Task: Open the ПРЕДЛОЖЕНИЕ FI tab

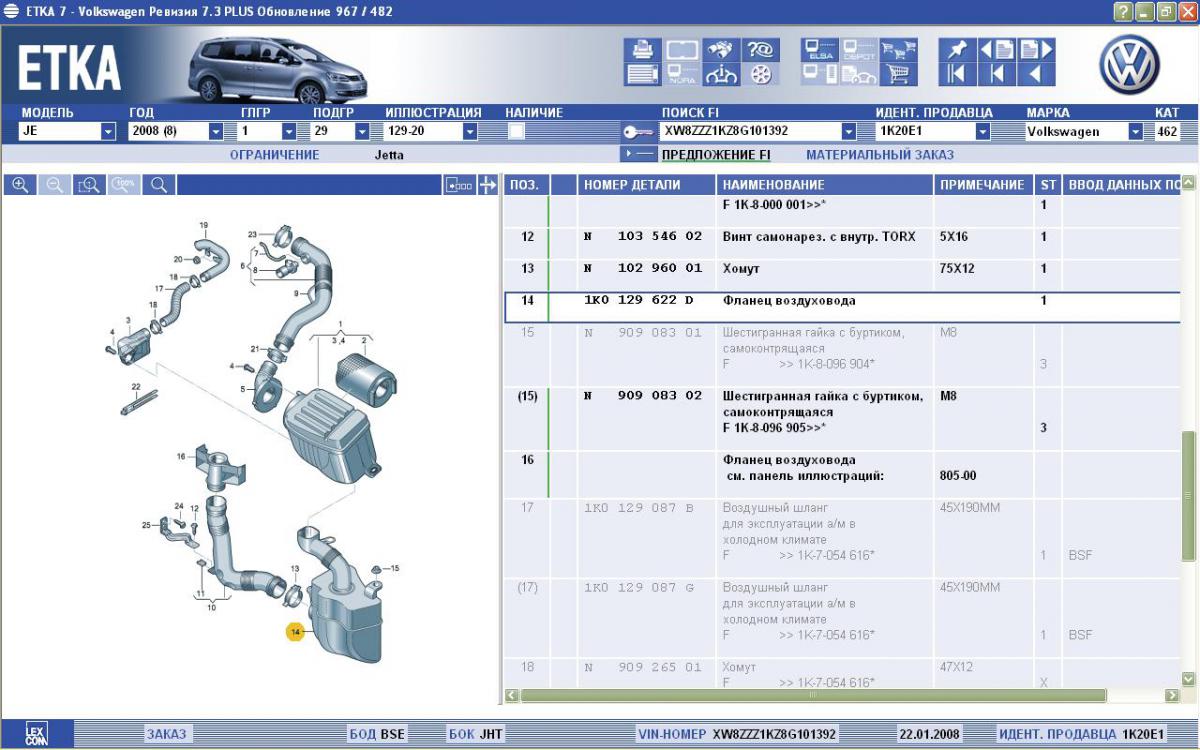Action: (716, 155)
